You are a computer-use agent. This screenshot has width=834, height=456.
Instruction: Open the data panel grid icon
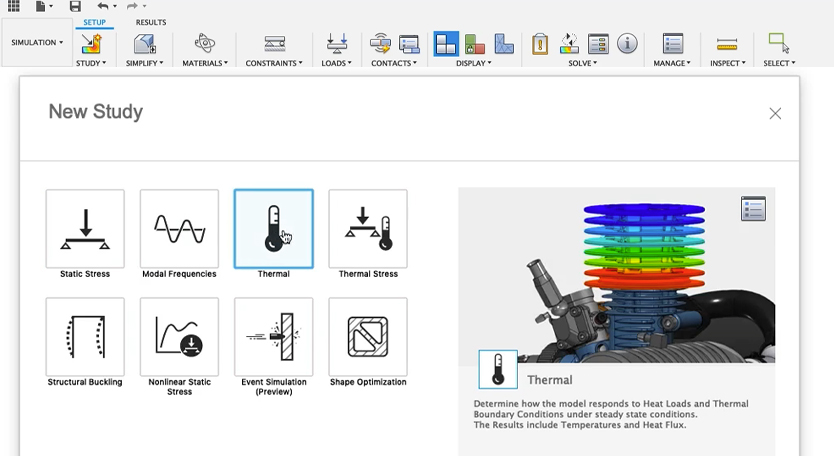point(14,6)
